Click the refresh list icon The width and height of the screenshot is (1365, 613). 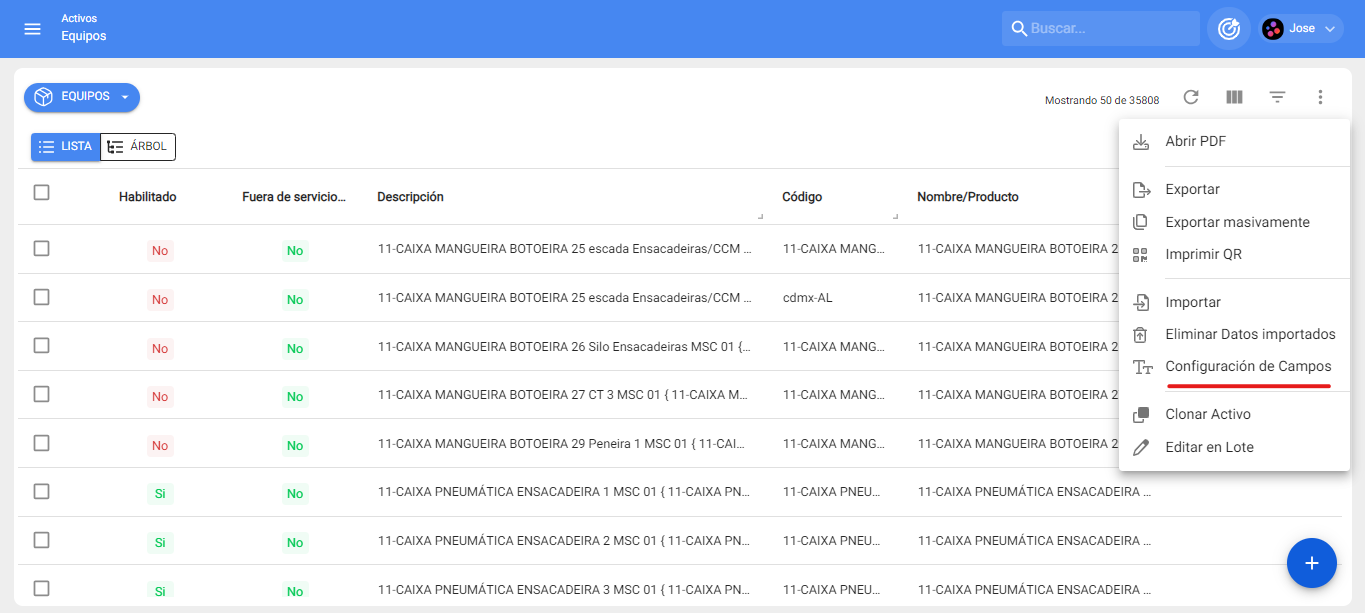[1191, 97]
